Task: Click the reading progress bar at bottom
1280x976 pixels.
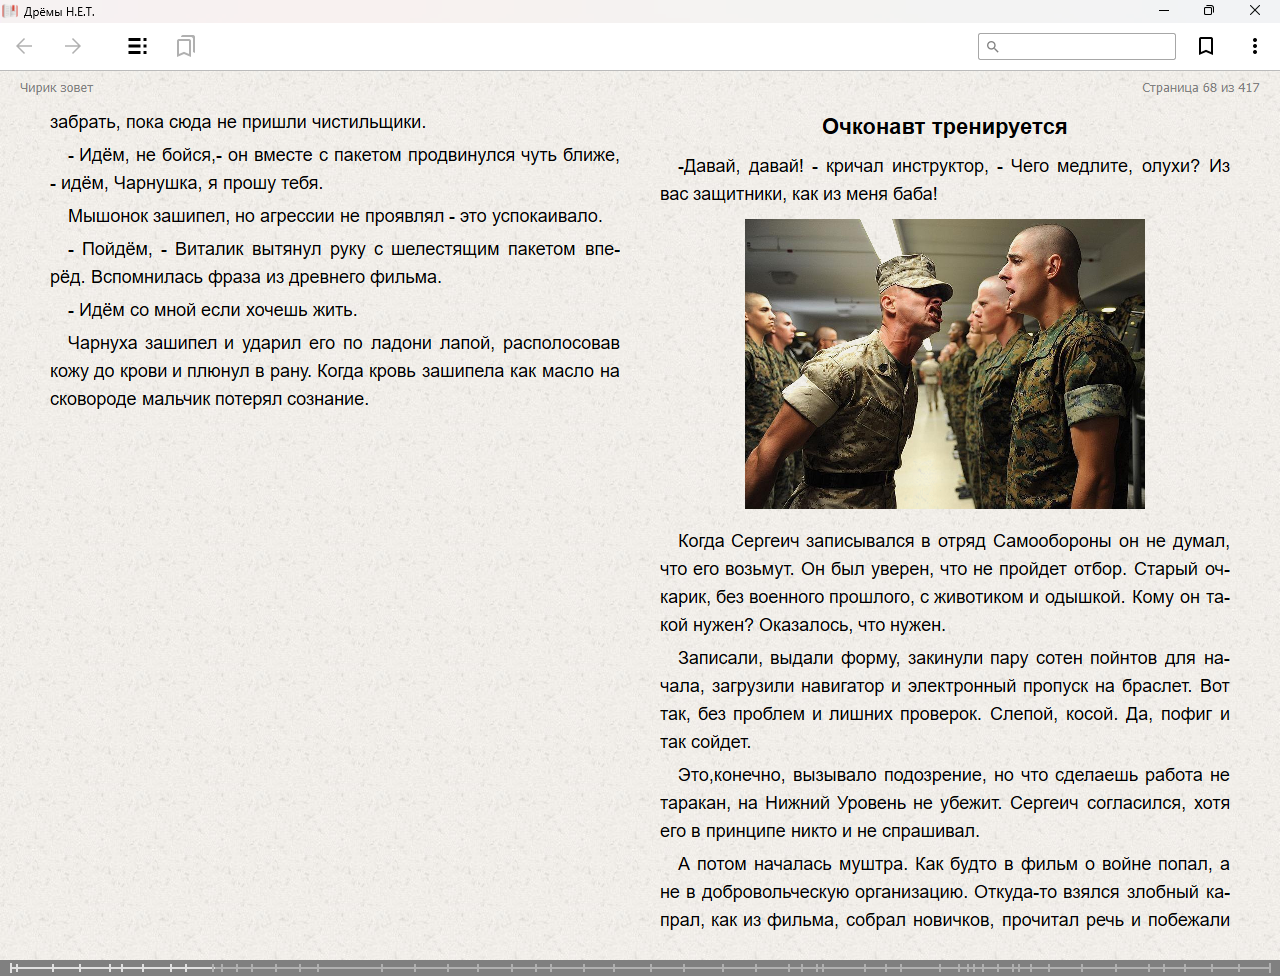Action: coord(640,968)
